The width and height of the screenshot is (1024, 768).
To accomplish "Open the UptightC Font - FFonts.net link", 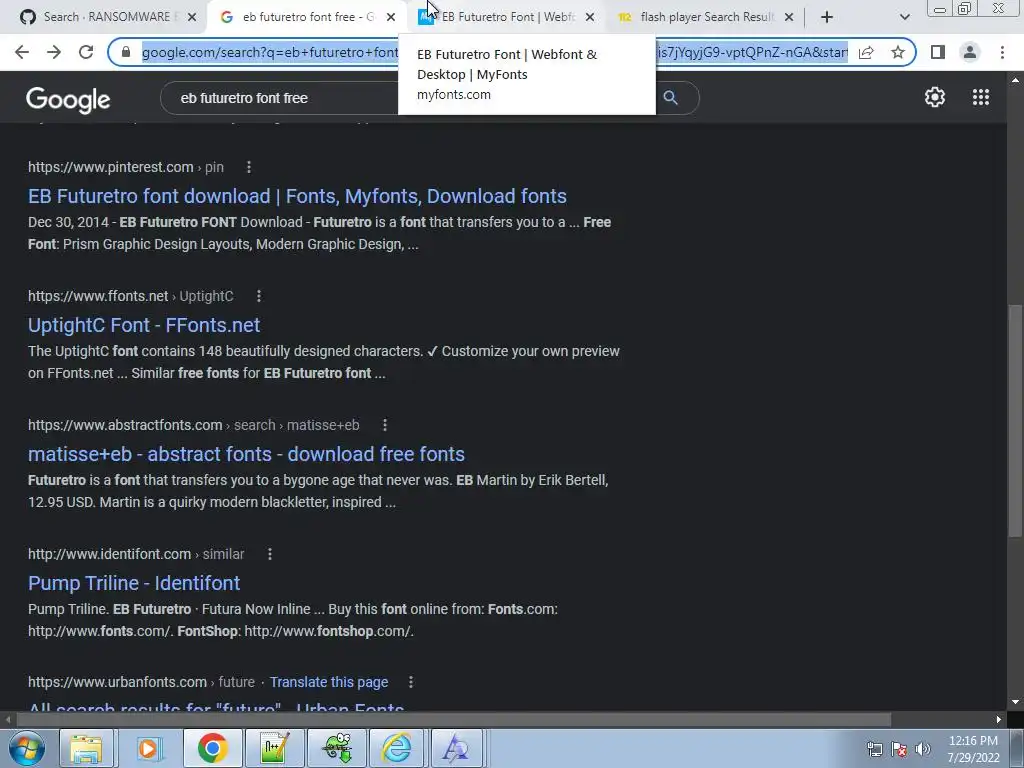I will 144,325.
